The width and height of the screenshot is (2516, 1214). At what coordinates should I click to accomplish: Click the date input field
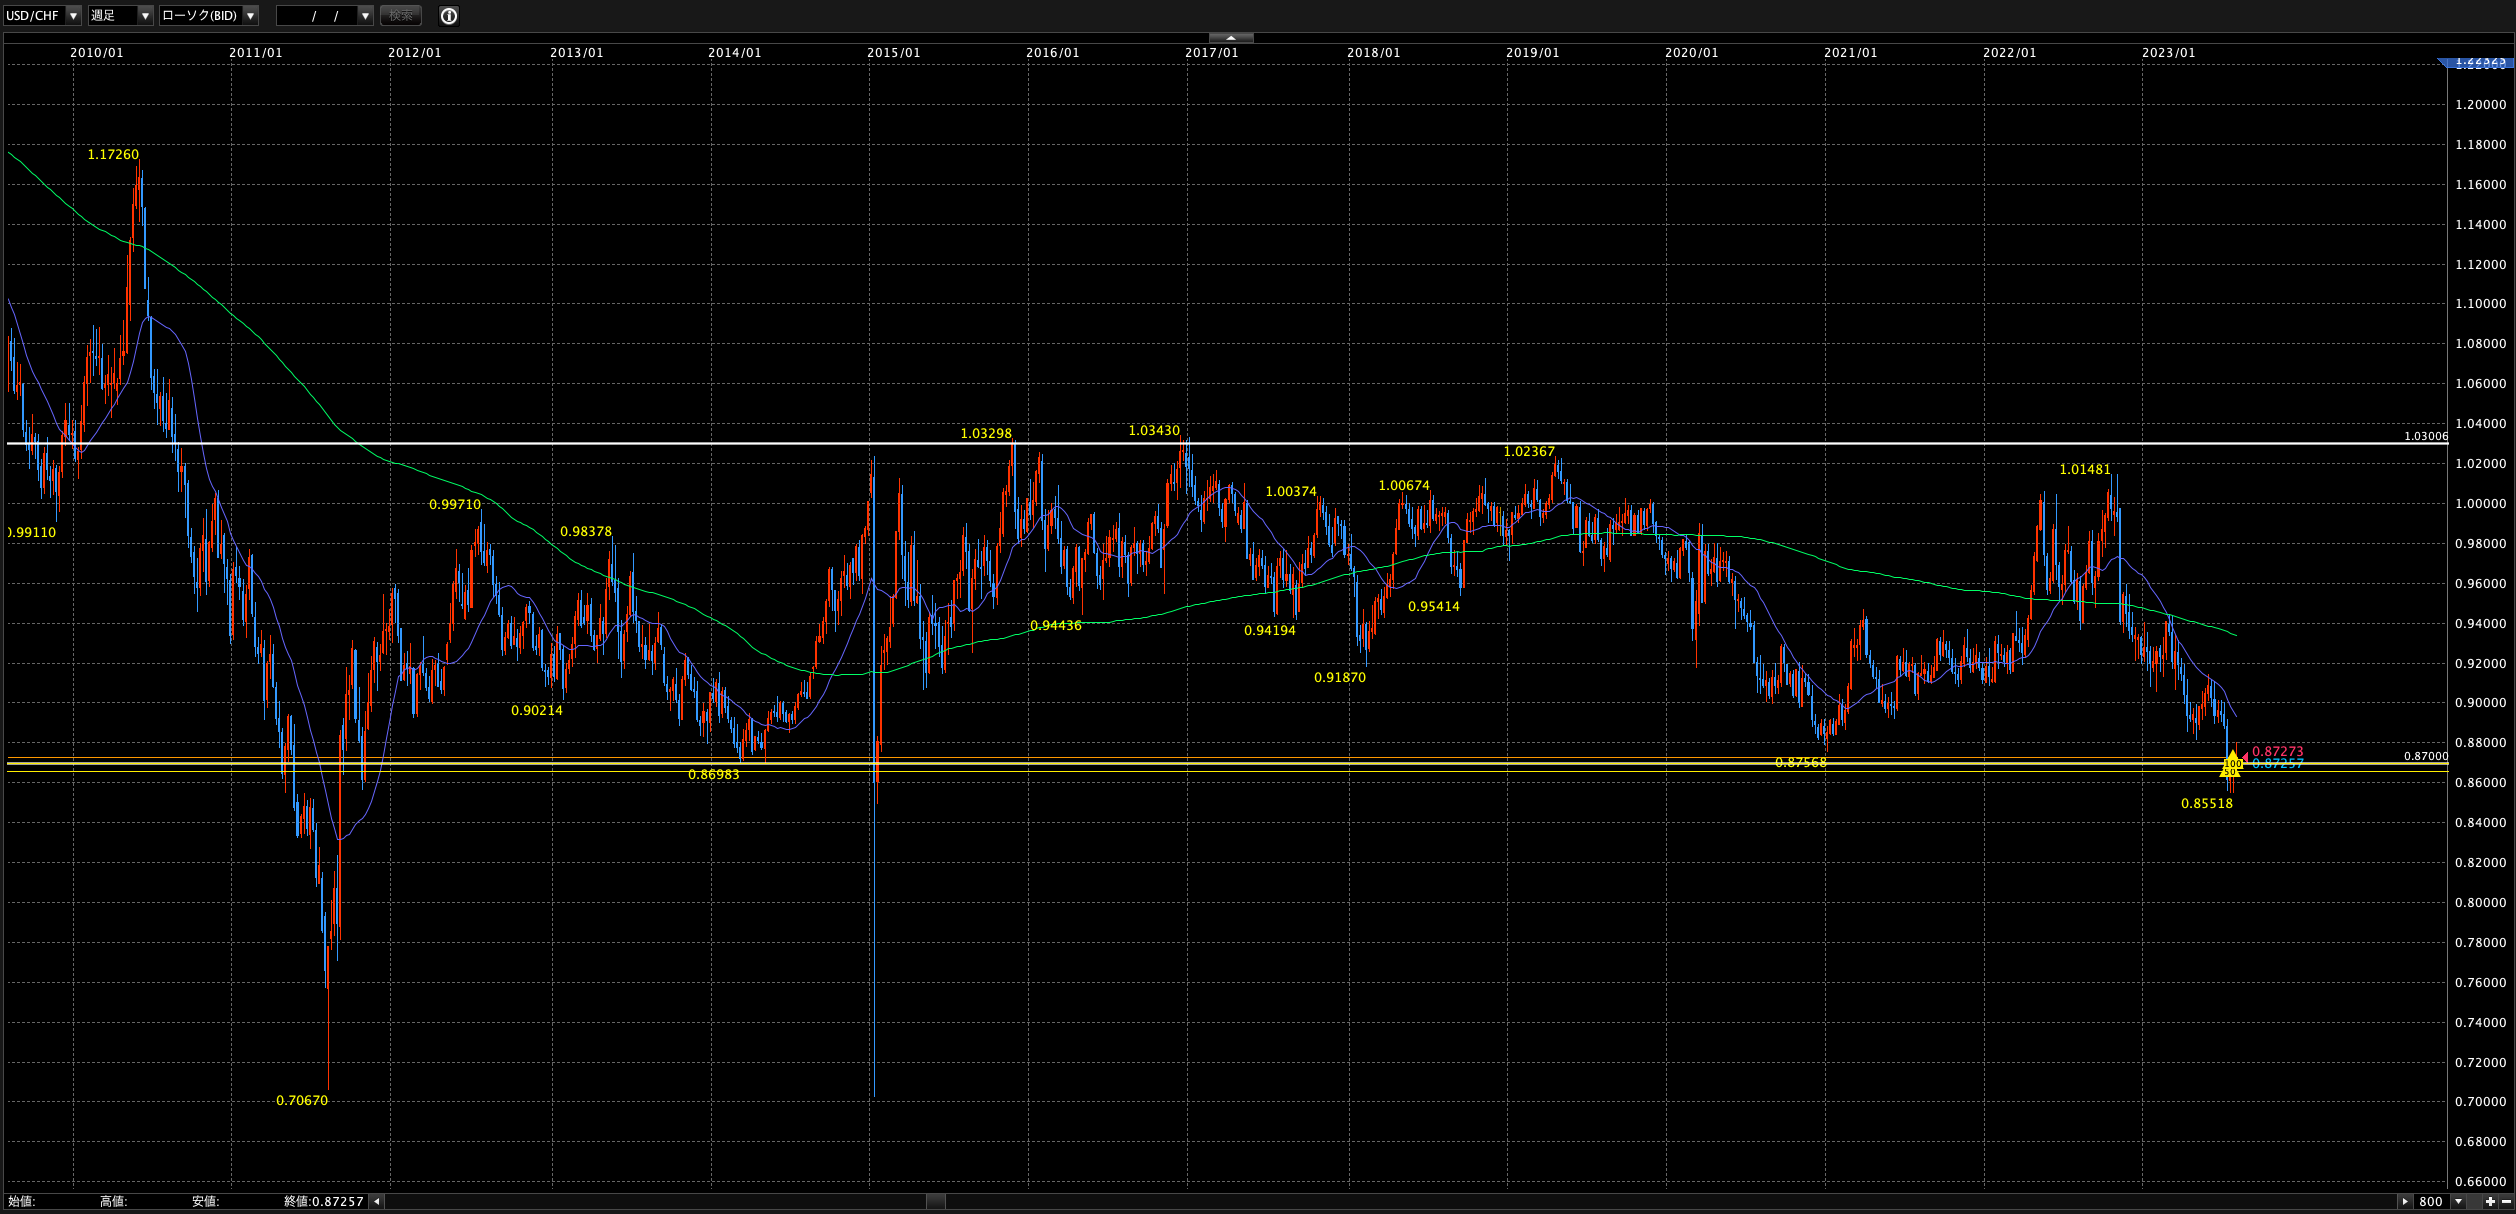pos(316,16)
